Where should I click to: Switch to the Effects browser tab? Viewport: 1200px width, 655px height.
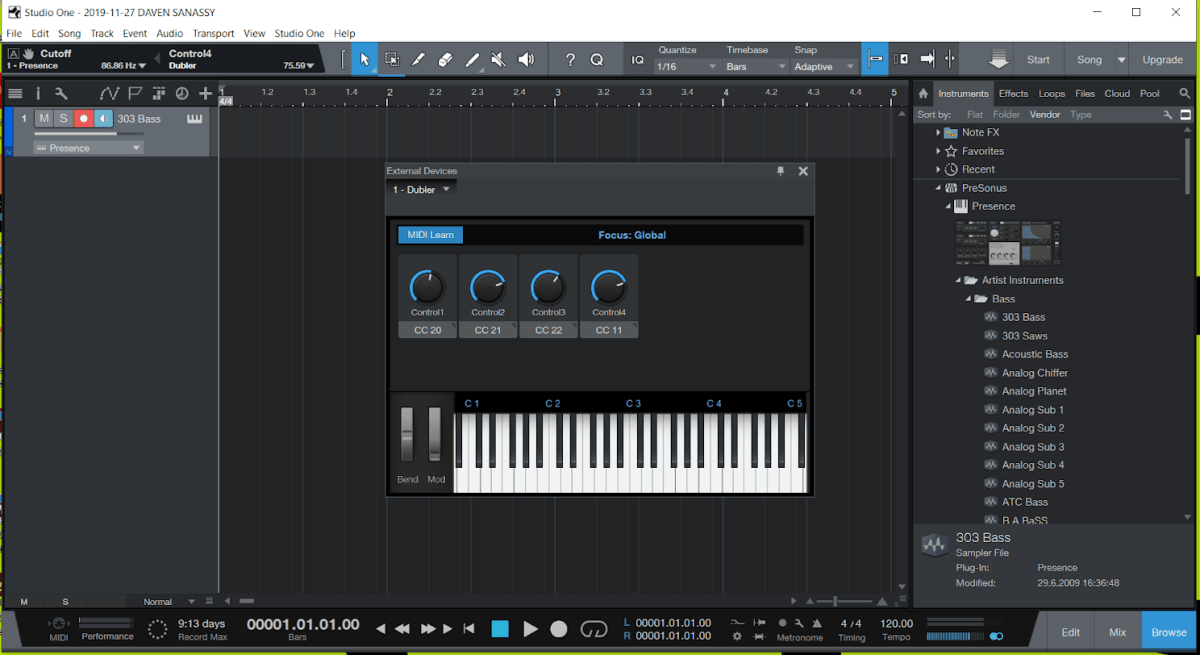tap(1013, 94)
